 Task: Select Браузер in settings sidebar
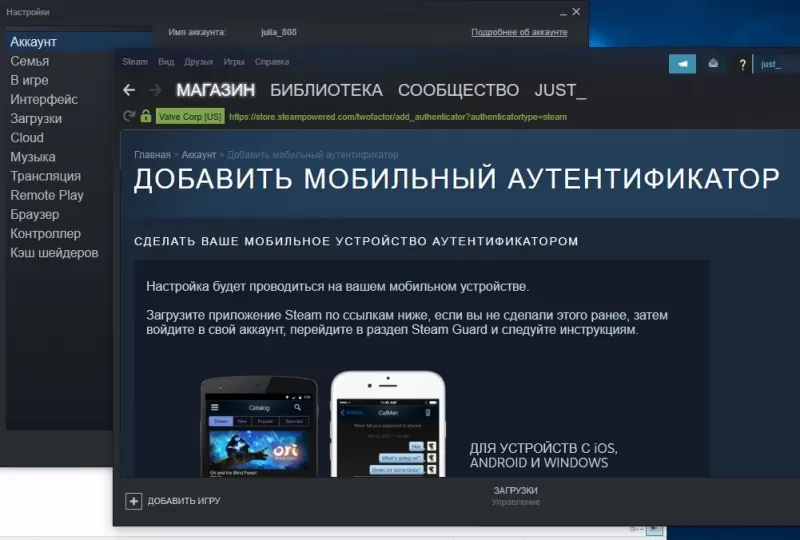tap(35, 214)
